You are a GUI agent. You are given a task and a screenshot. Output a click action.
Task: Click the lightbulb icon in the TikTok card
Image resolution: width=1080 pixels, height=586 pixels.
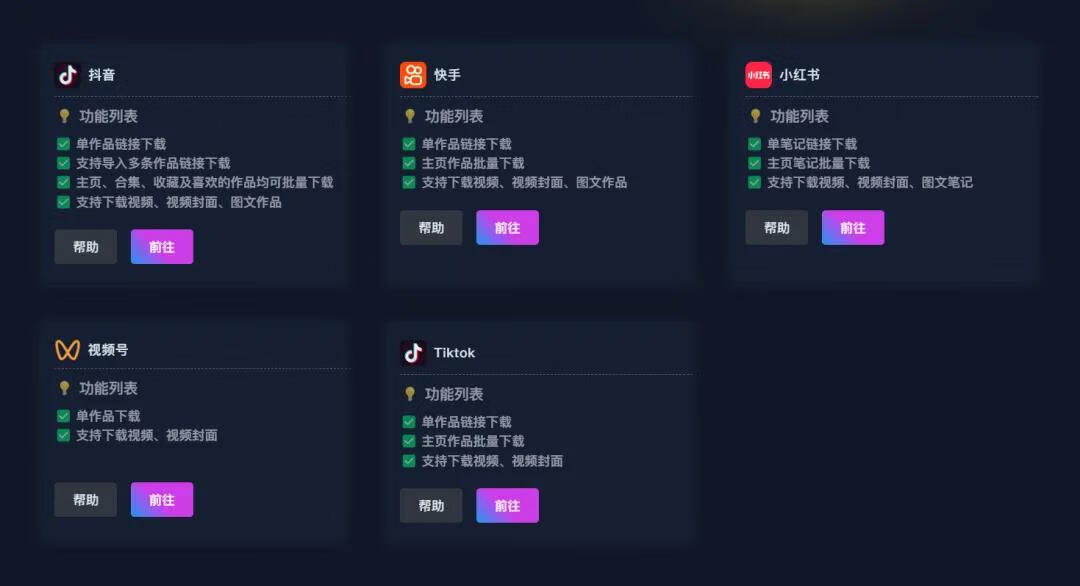pyautogui.click(x=410, y=393)
